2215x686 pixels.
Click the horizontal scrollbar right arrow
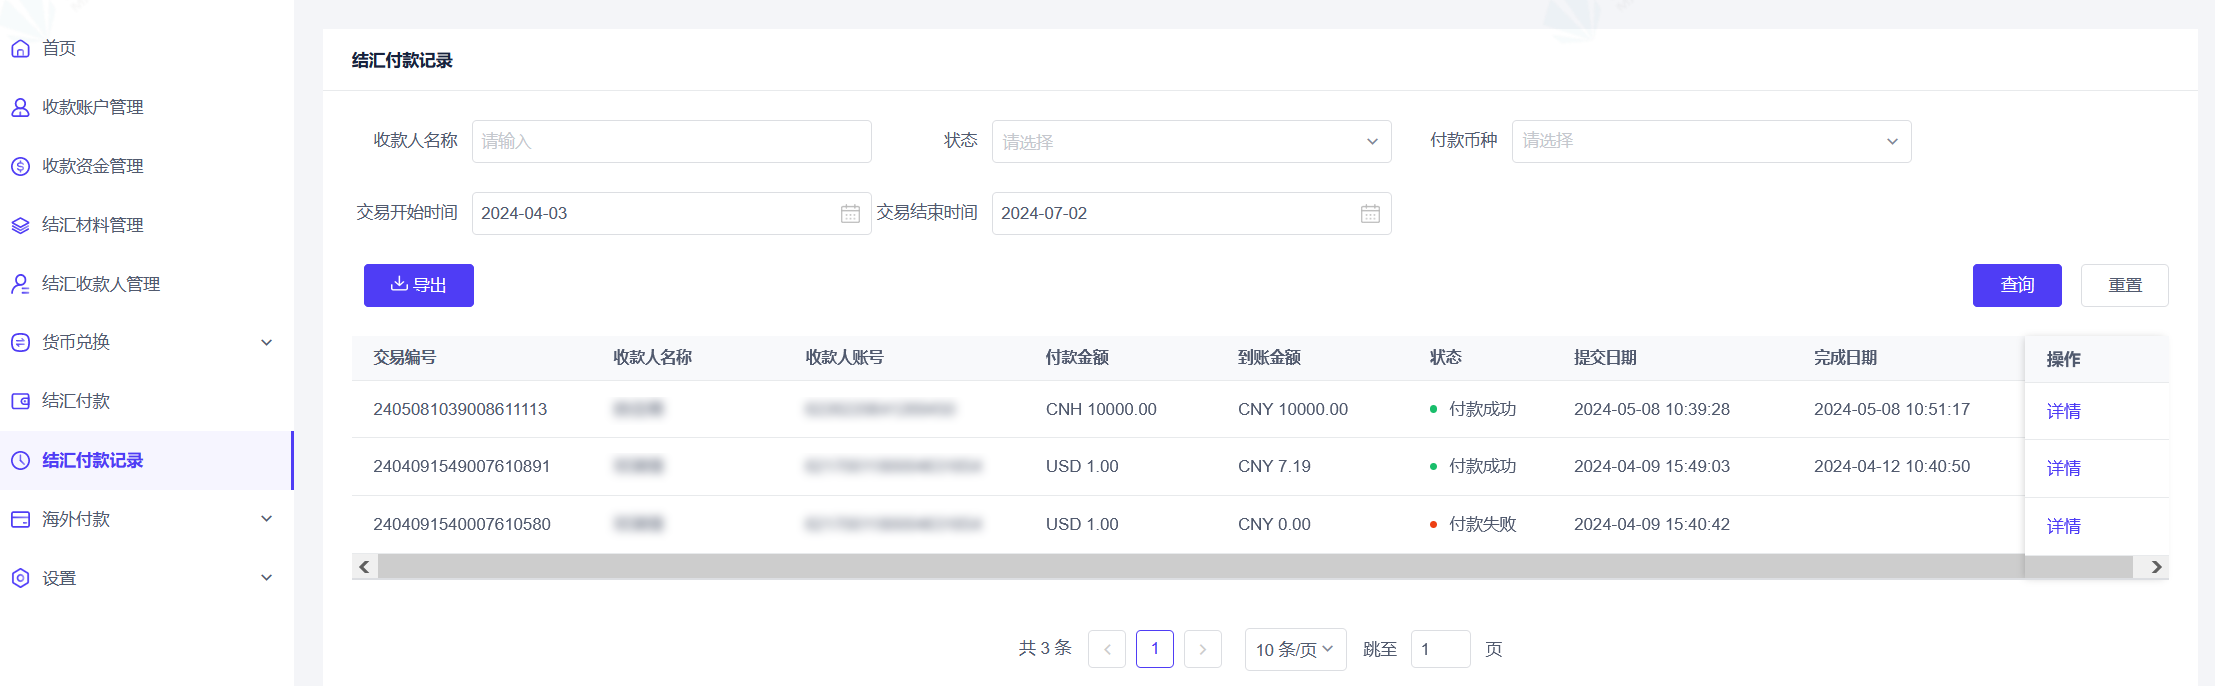(x=2156, y=567)
